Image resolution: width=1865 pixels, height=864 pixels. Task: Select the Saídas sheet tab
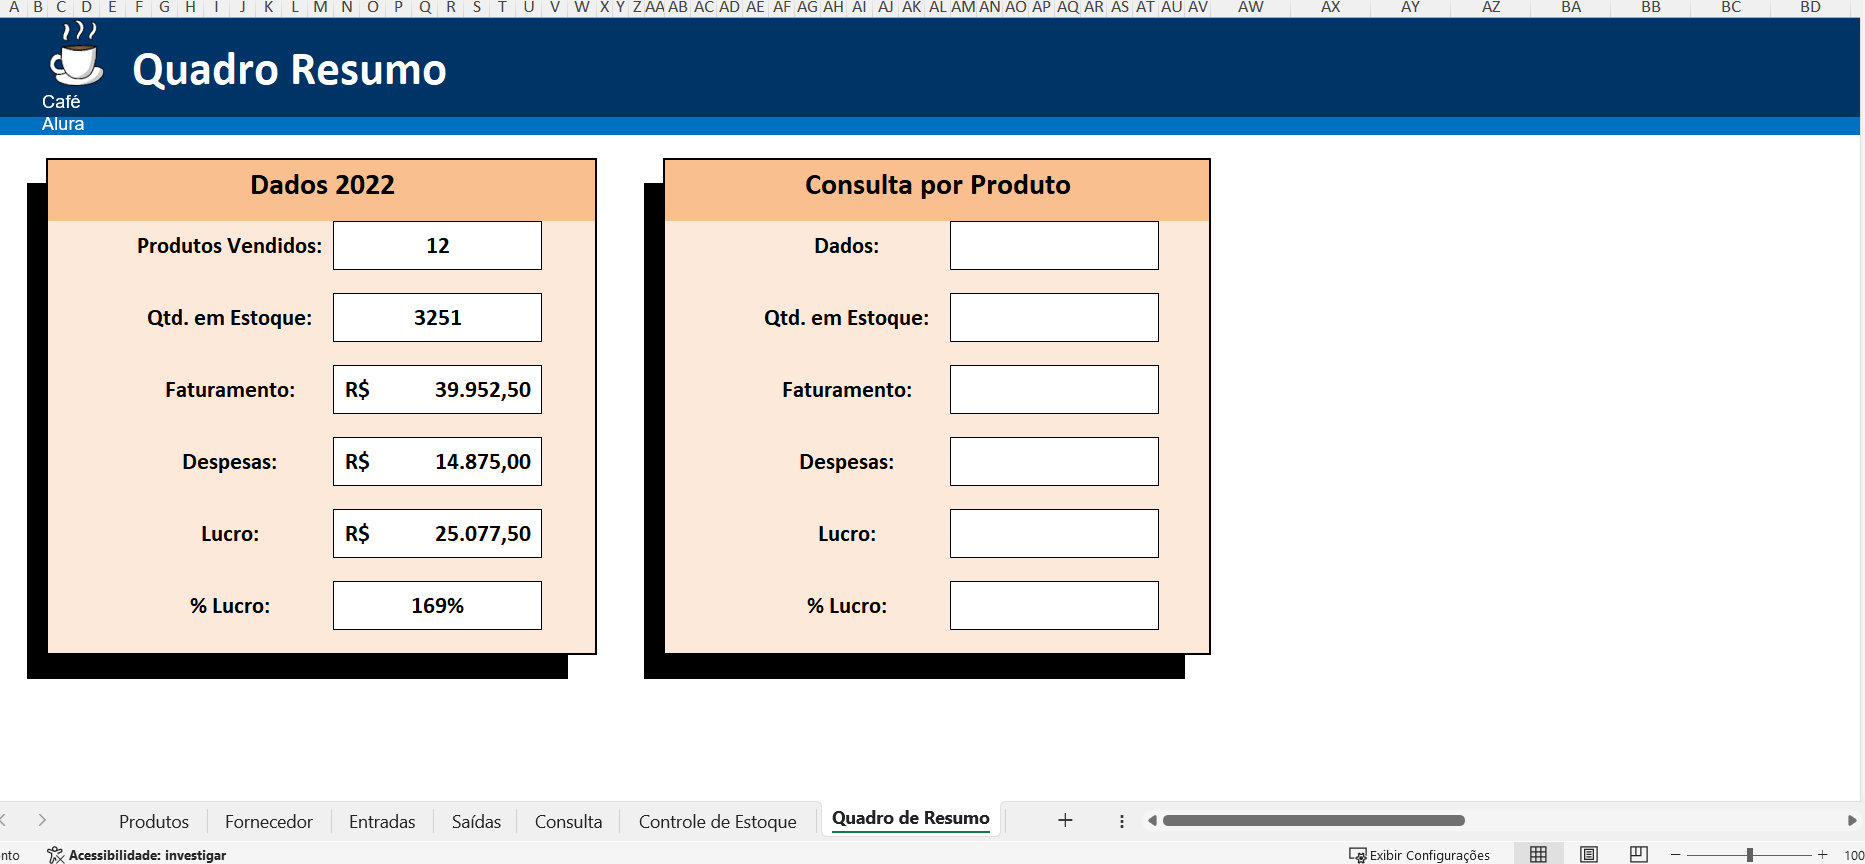(476, 821)
